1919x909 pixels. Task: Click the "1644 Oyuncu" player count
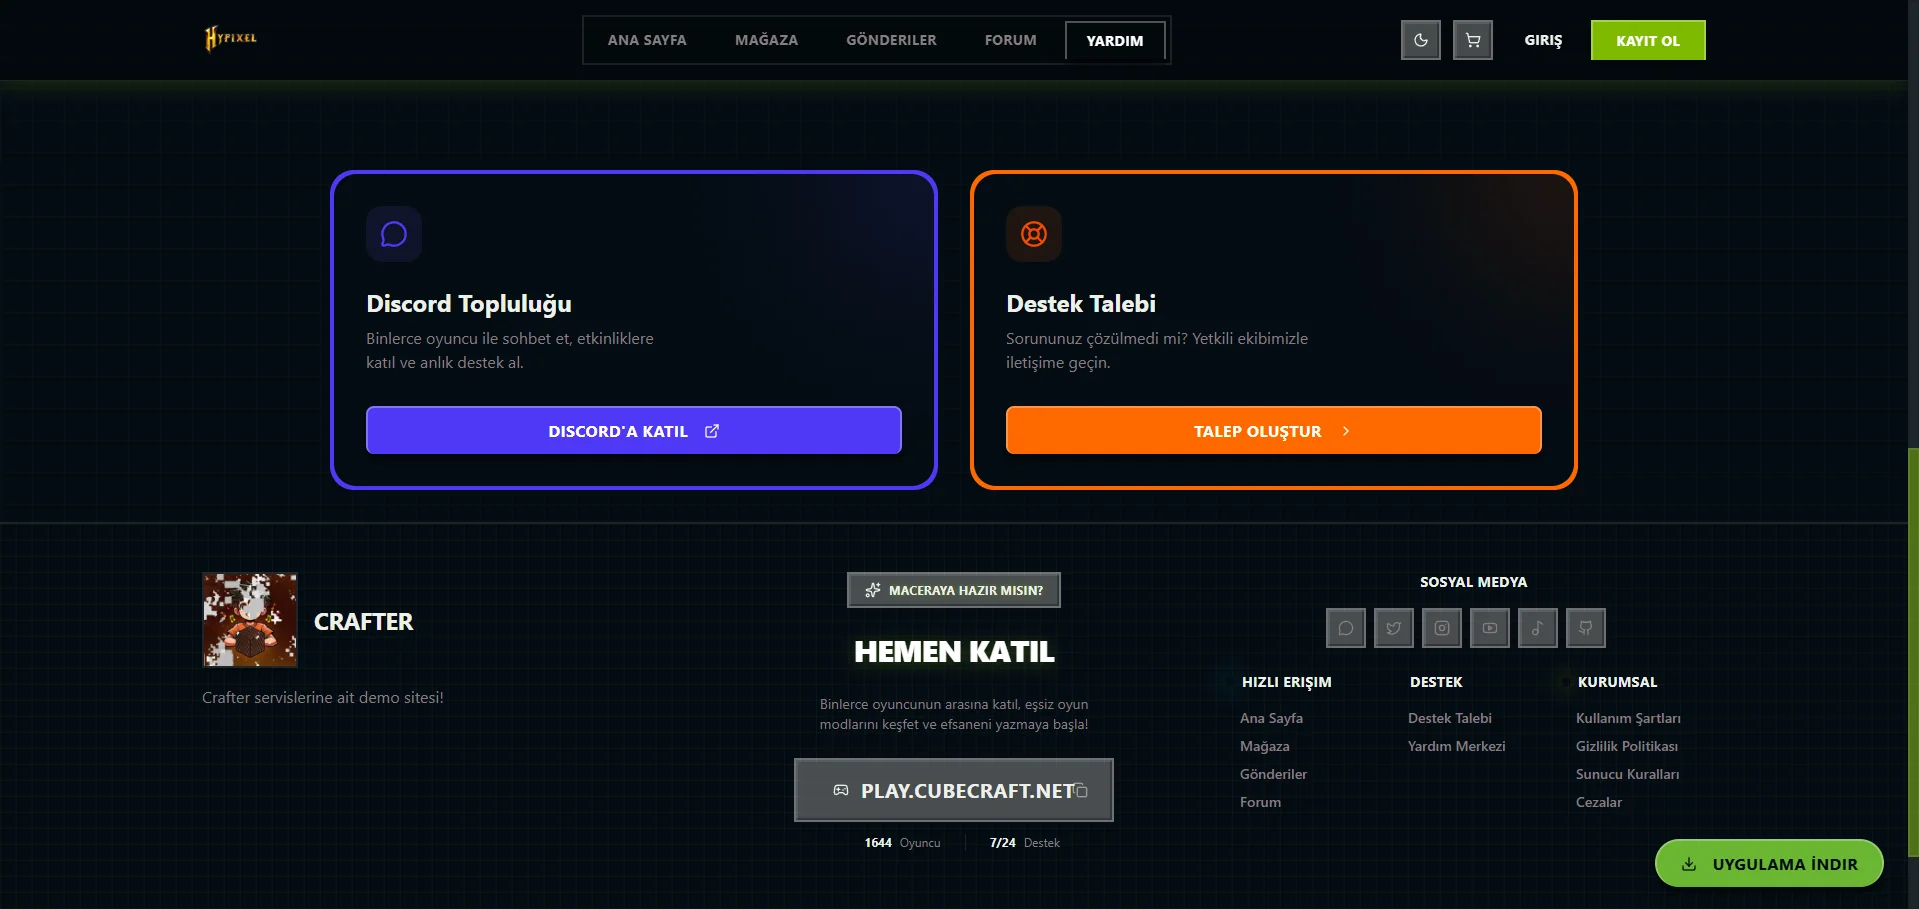(902, 843)
